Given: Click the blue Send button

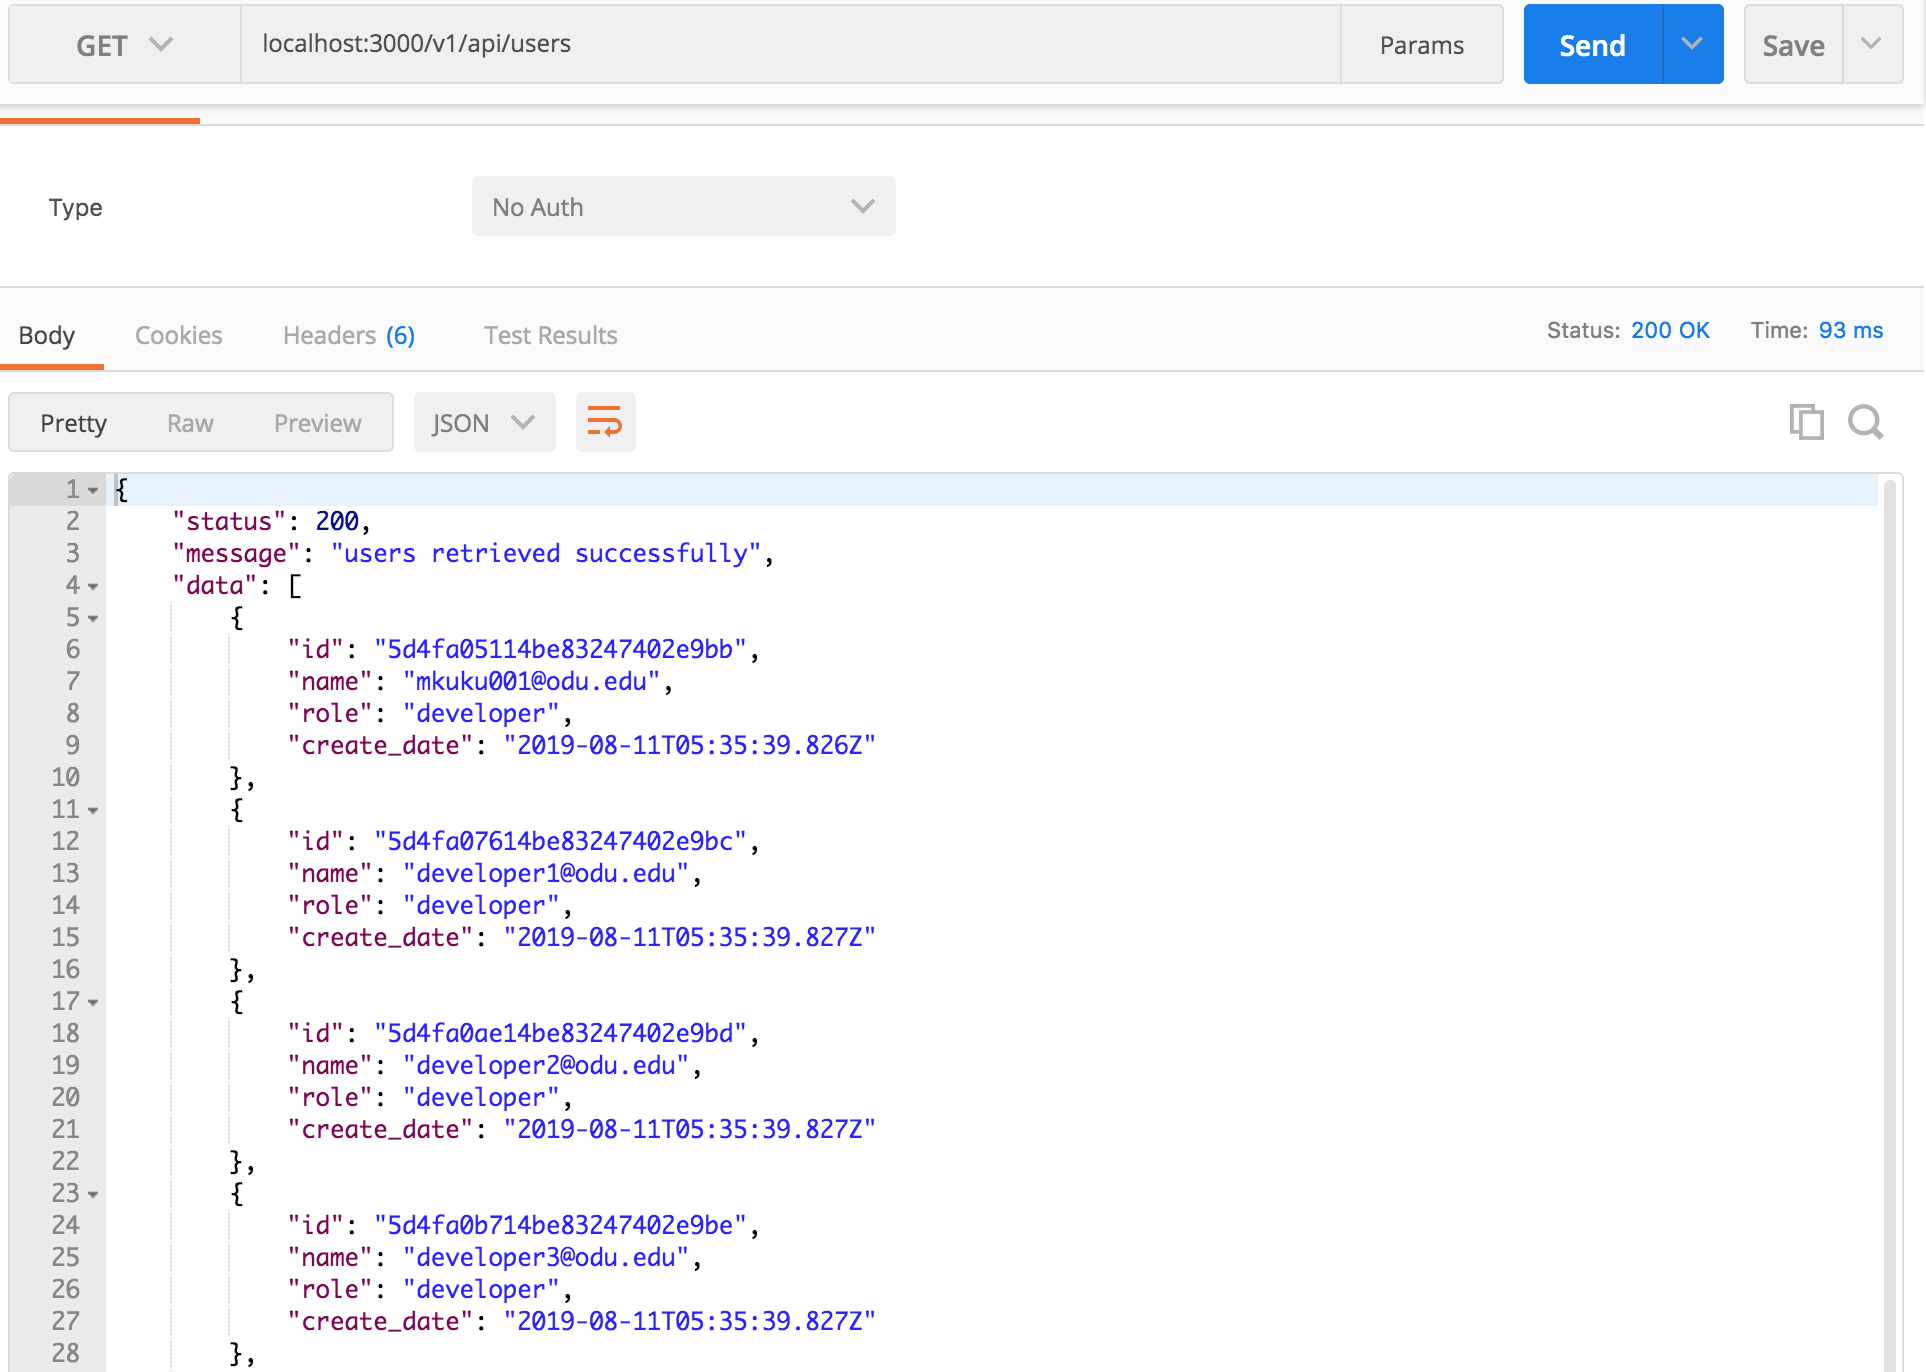Looking at the screenshot, I should click(1592, 45).
